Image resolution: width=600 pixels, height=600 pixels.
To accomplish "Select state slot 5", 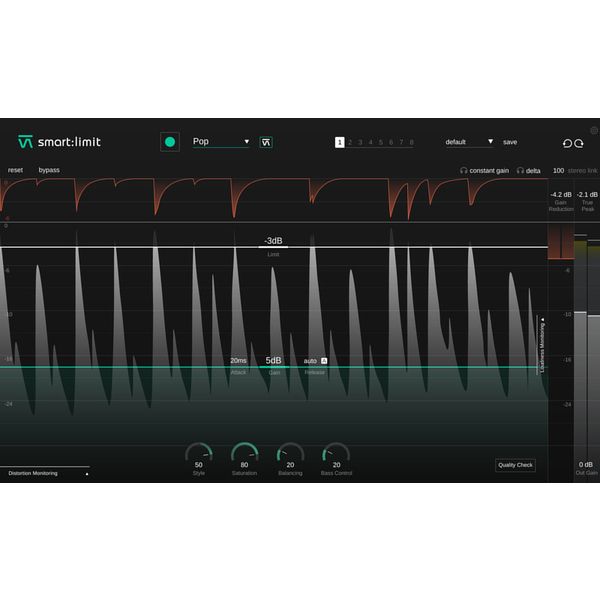I will (381, 142).
